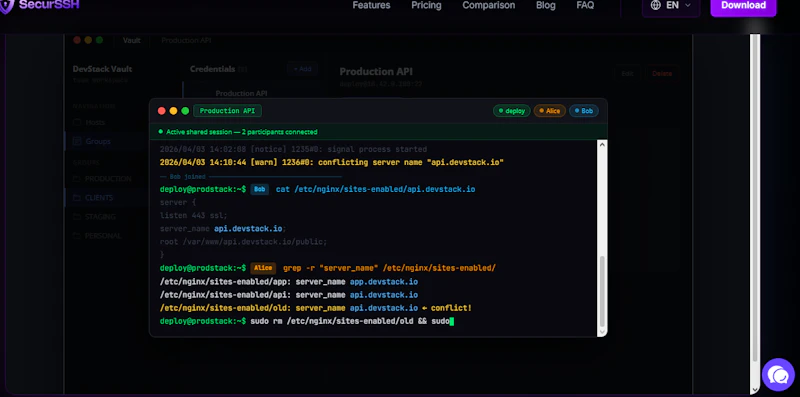Click the SecurSSH shield logo
This screenshot has height=397, width=800.
pyautogui.click(x=6, y=6)
